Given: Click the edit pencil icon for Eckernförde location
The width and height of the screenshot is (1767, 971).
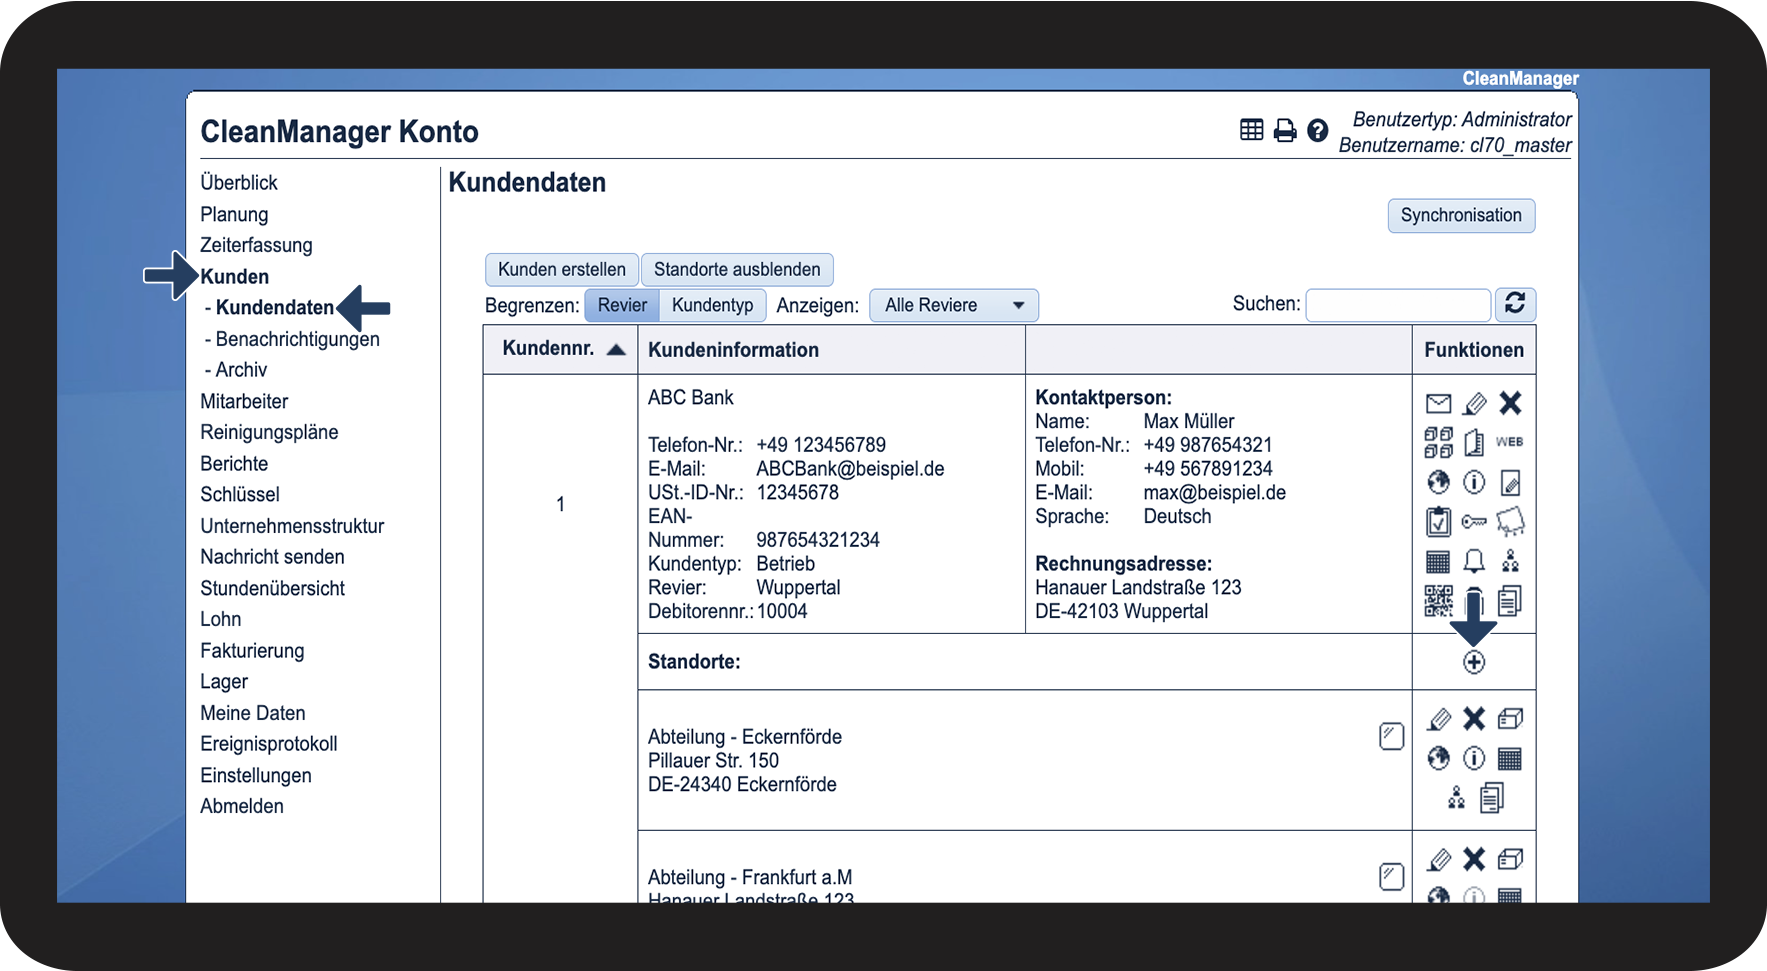Looking at the screenshot, I should (1438, 719).
